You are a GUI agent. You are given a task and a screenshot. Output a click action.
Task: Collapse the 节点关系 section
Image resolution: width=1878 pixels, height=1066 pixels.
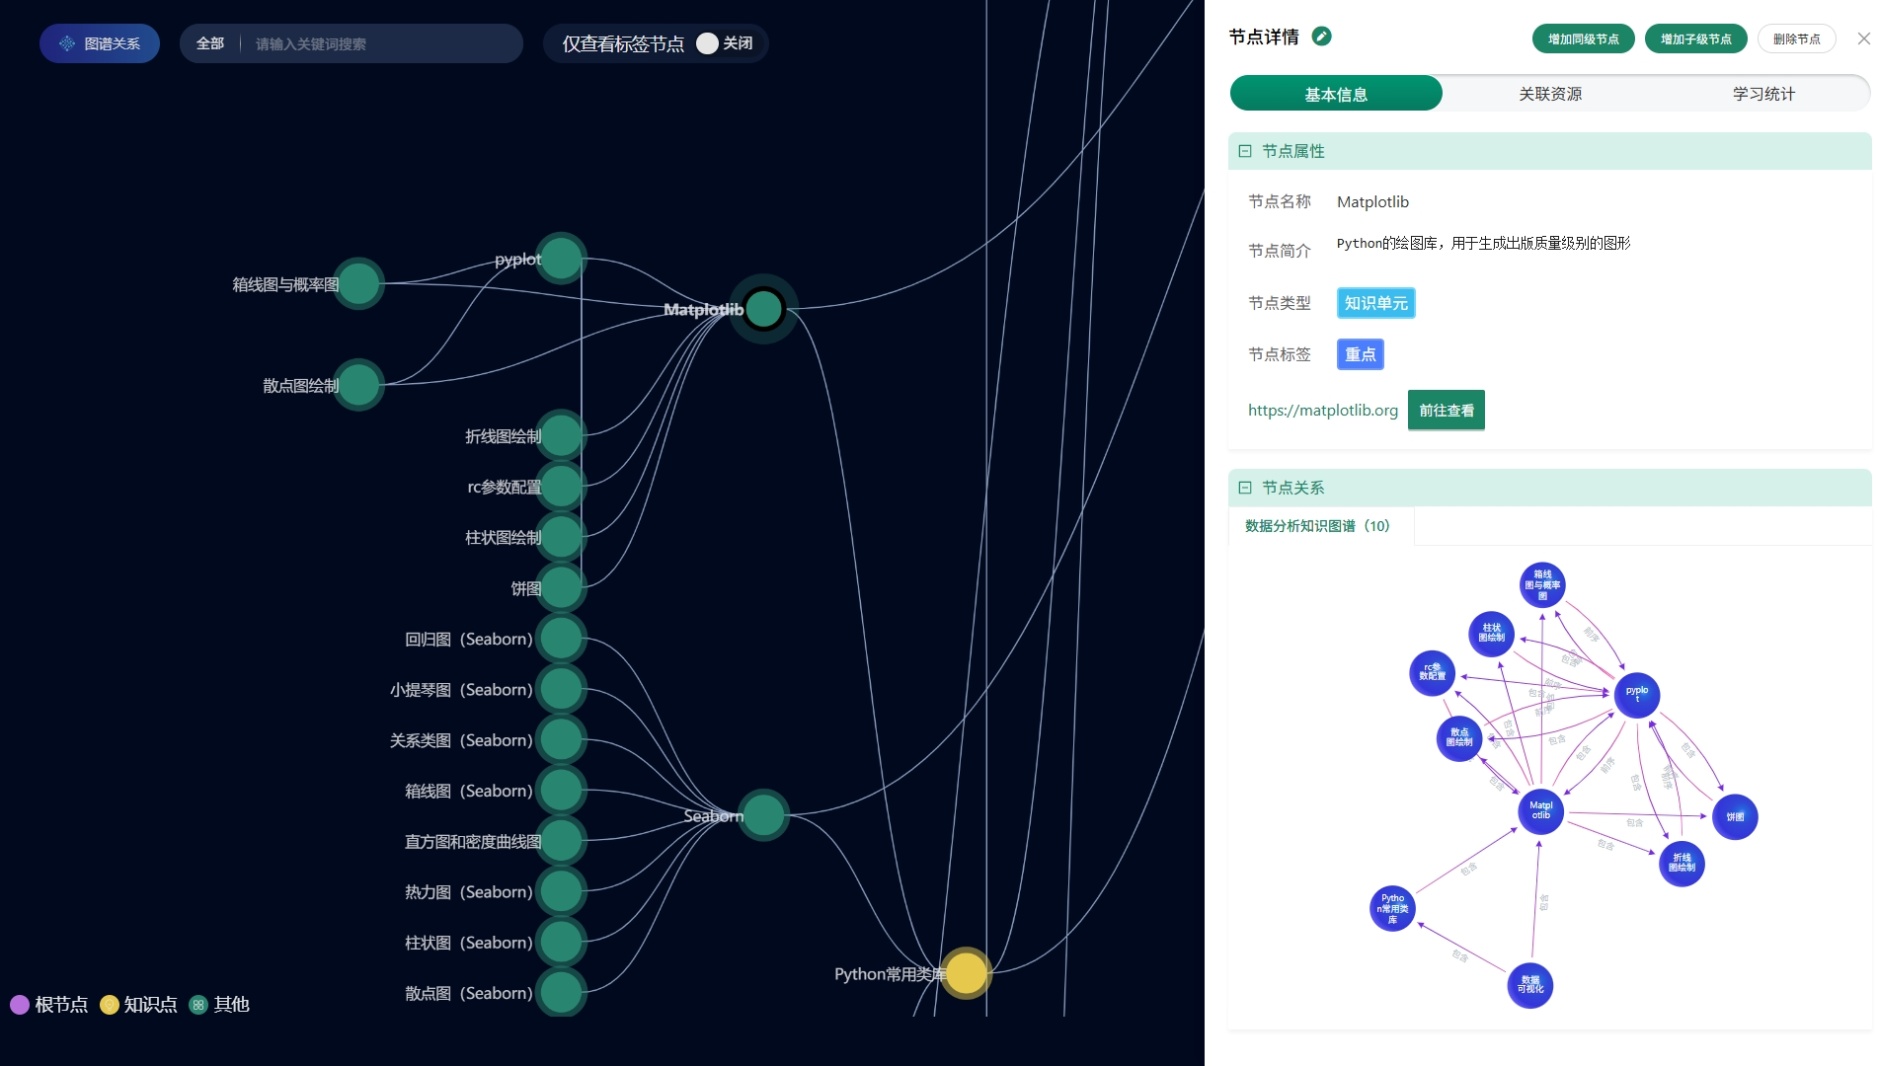[x=1245, y=488]
